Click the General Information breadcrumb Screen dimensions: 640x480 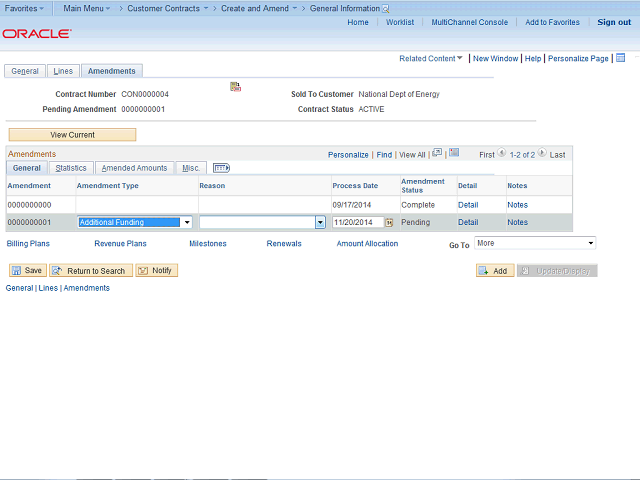click(345, 9)
